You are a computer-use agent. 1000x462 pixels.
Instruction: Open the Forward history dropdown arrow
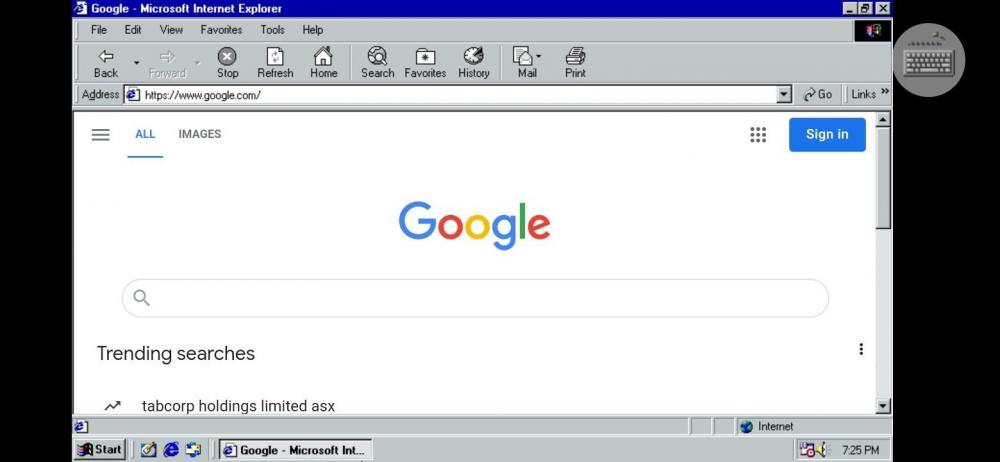coord(197,63)
